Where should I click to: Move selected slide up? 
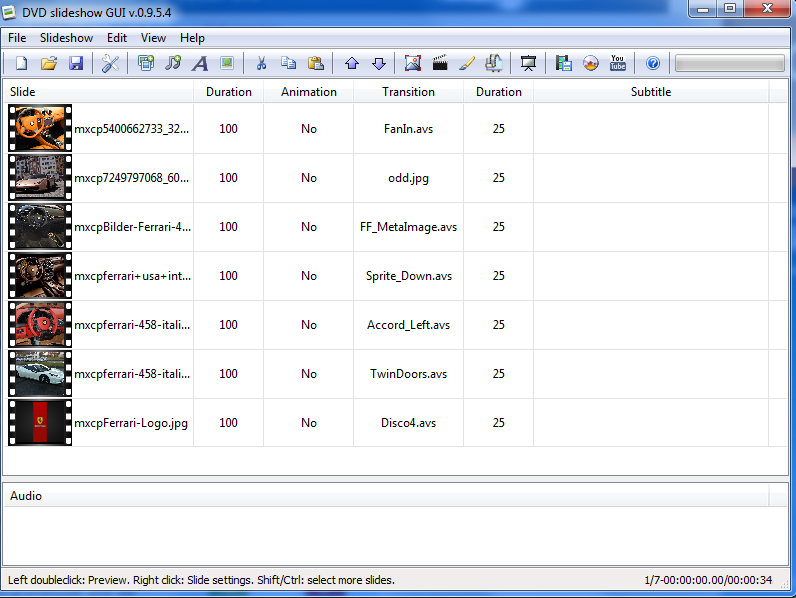tap(352, 63)
